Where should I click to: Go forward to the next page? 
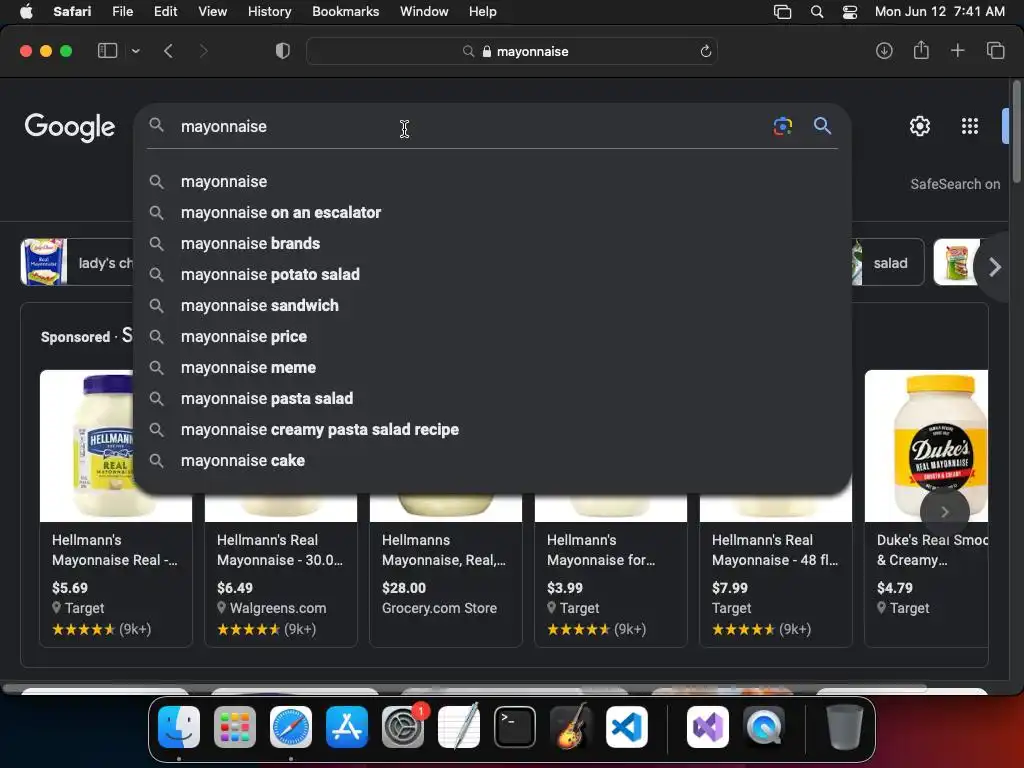203,51
